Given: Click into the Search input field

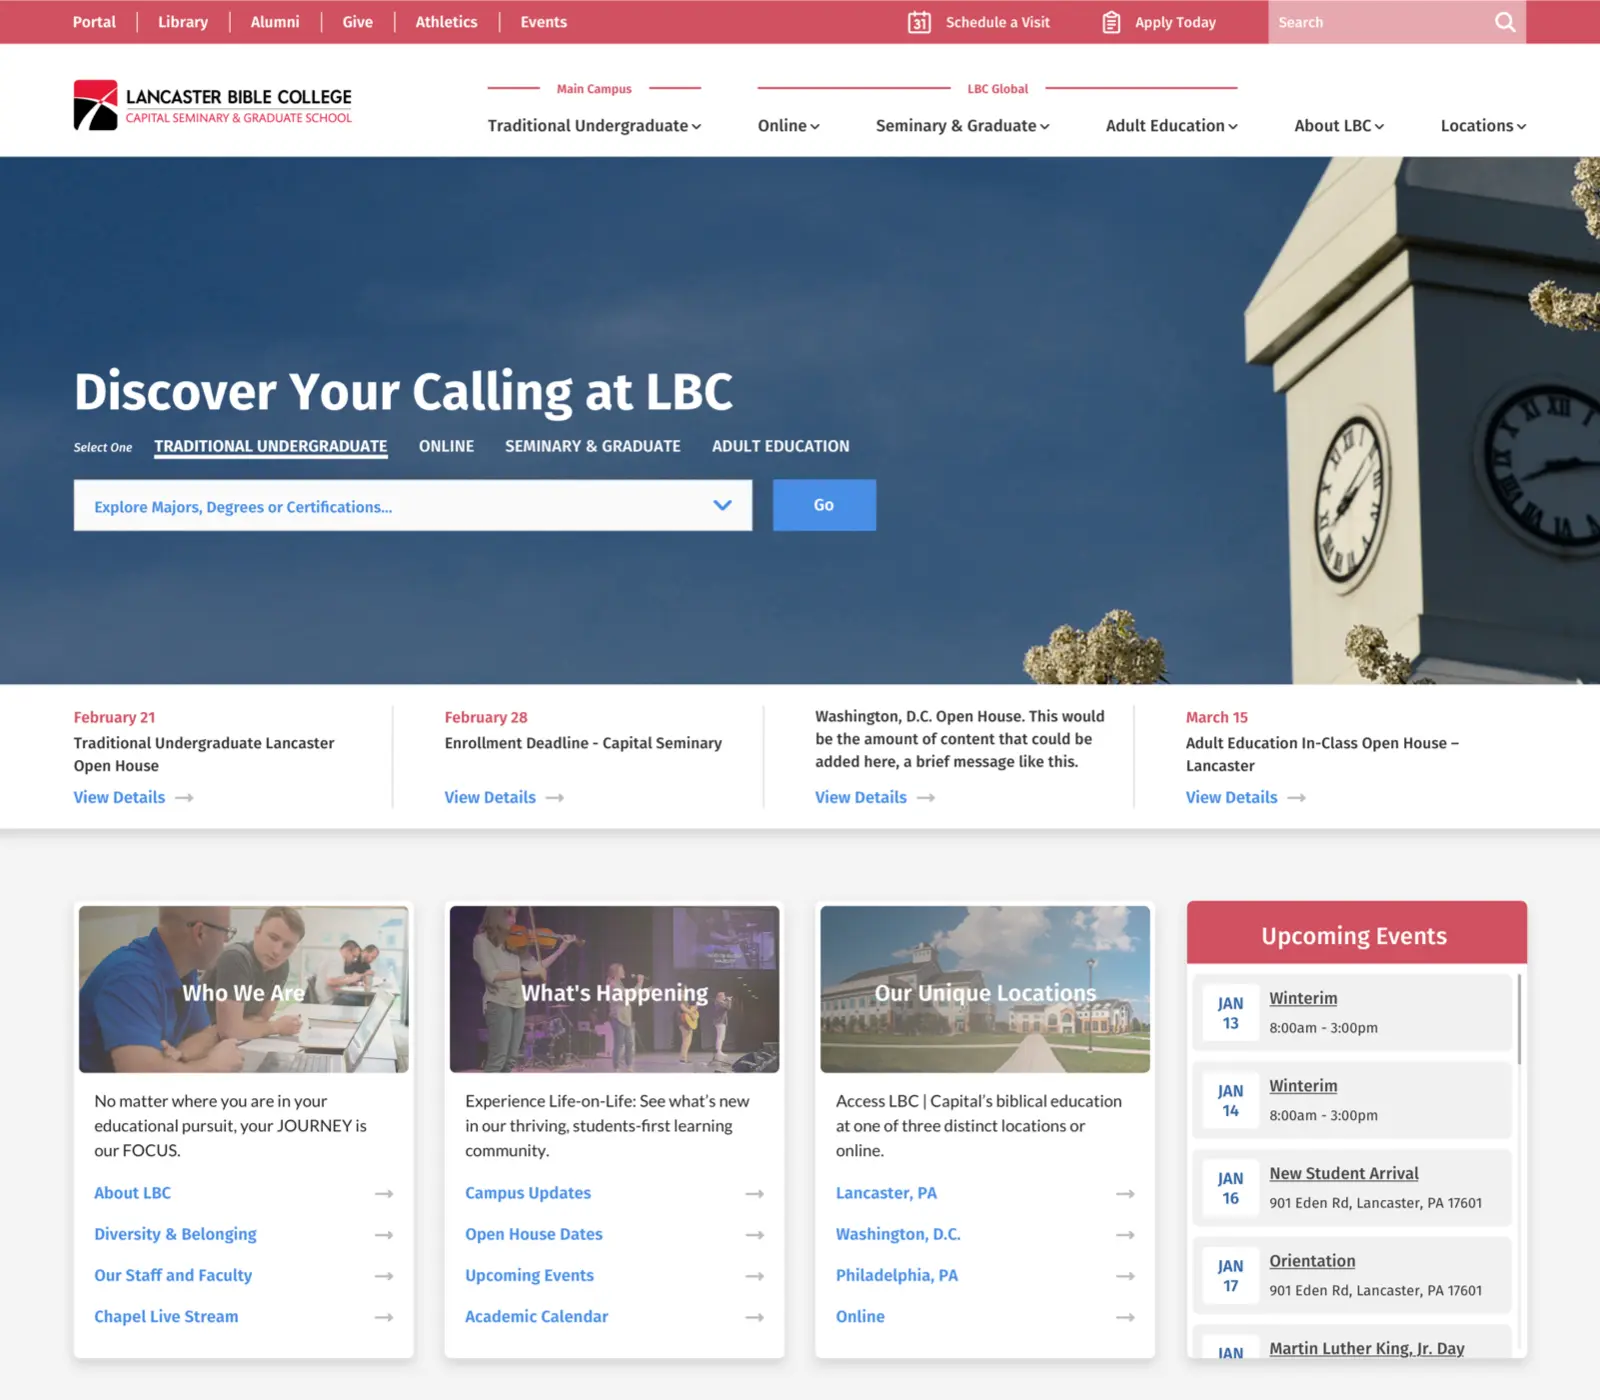Looking at the screenshot, I should click(x=1380, y=22).
